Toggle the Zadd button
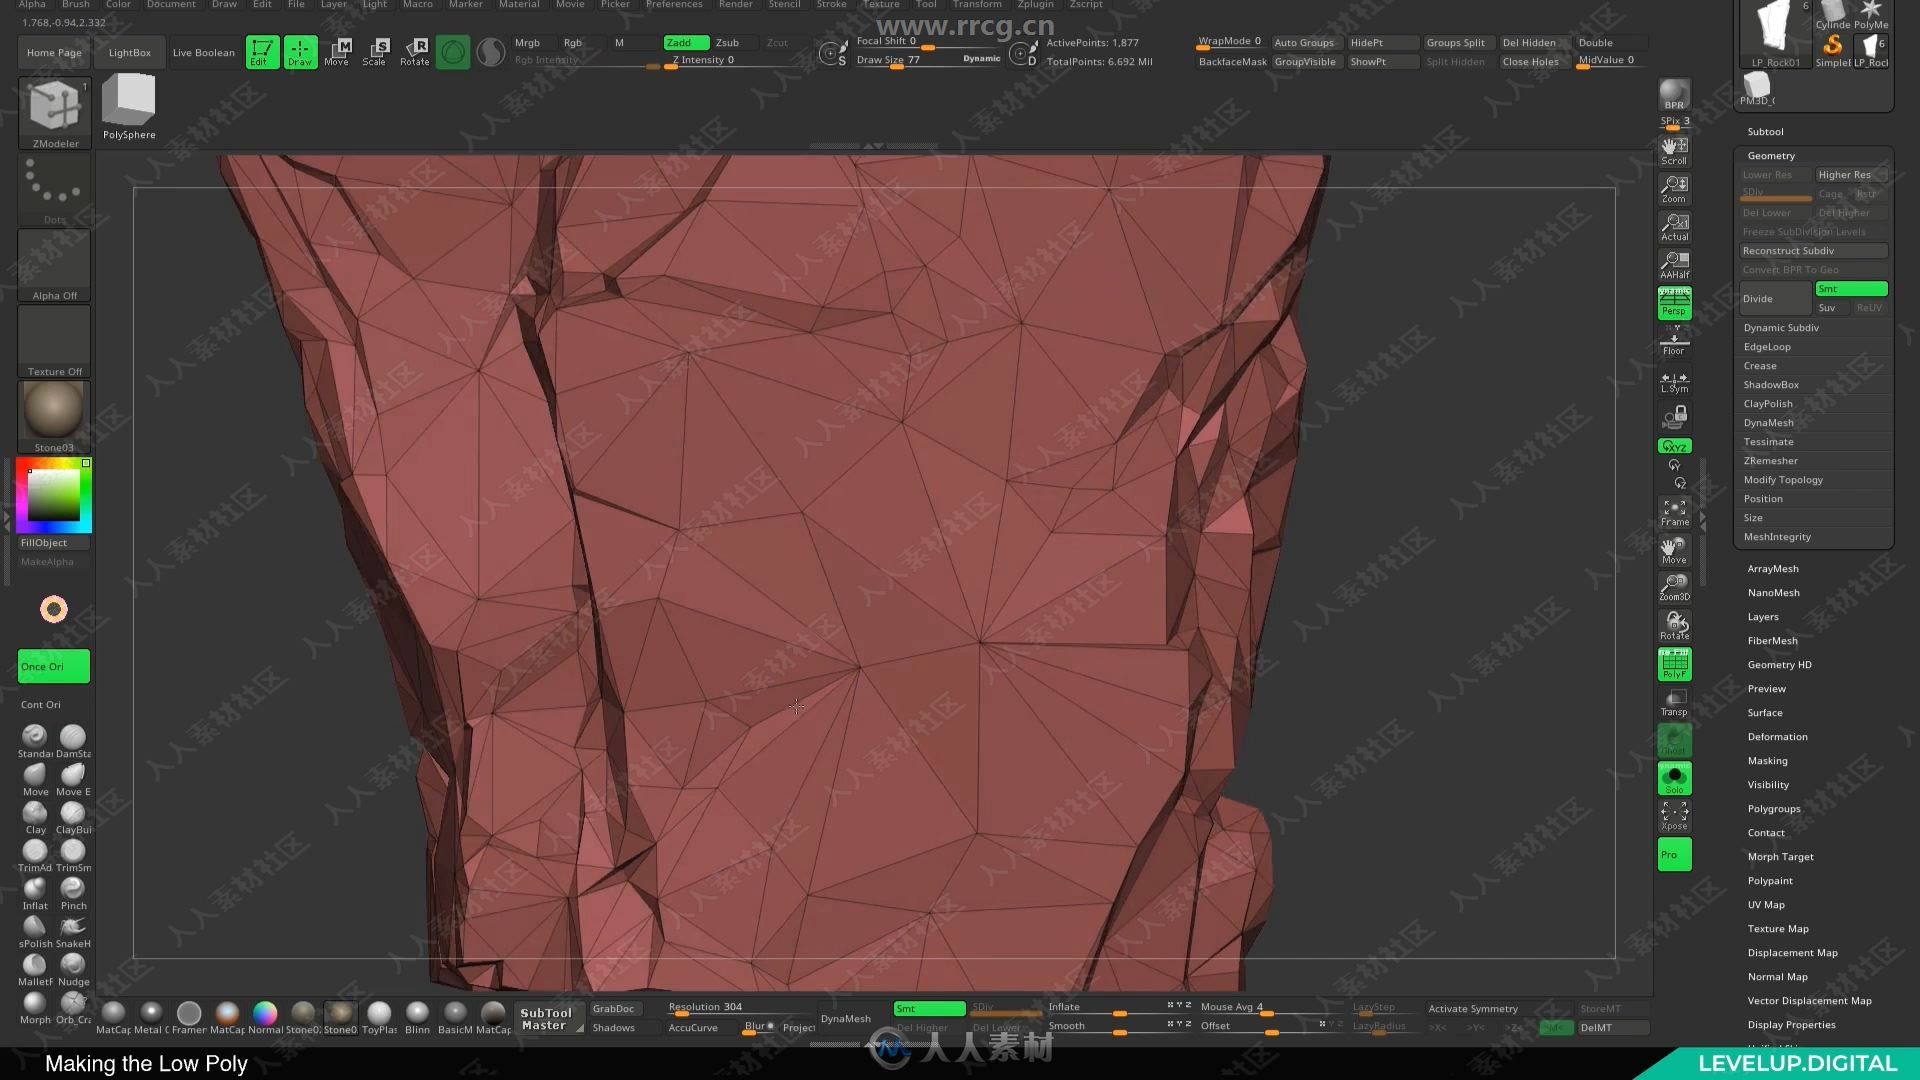Viewport: 1920px width, 1080px height. [686, 43]
